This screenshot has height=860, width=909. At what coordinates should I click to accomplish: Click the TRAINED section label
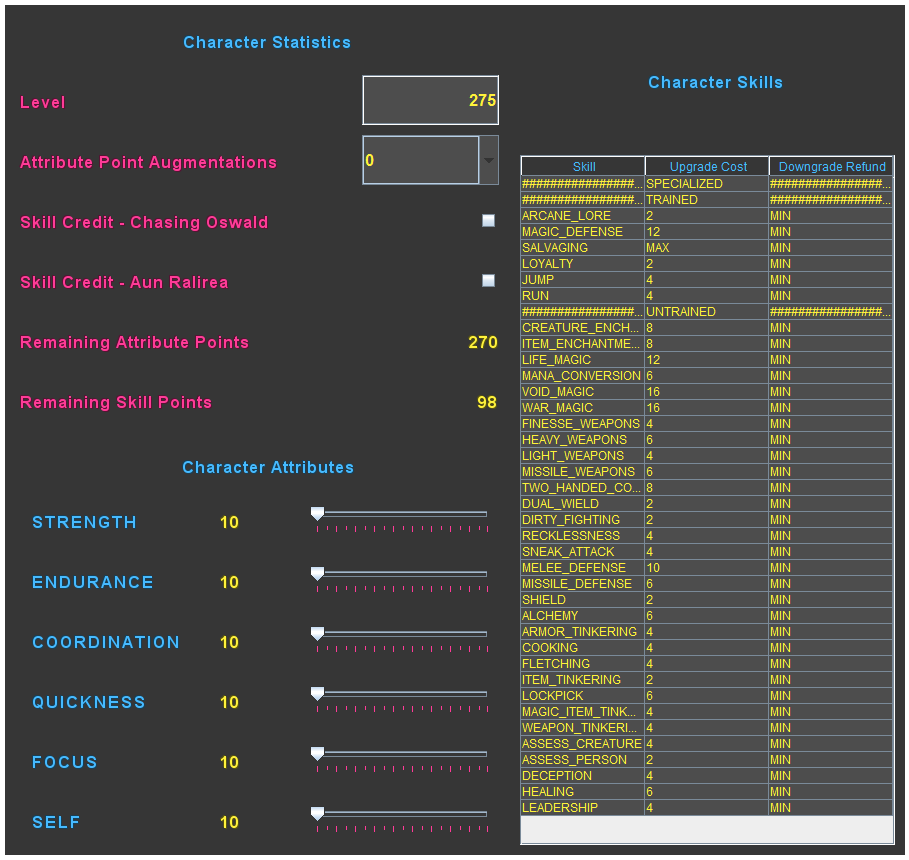707,199
